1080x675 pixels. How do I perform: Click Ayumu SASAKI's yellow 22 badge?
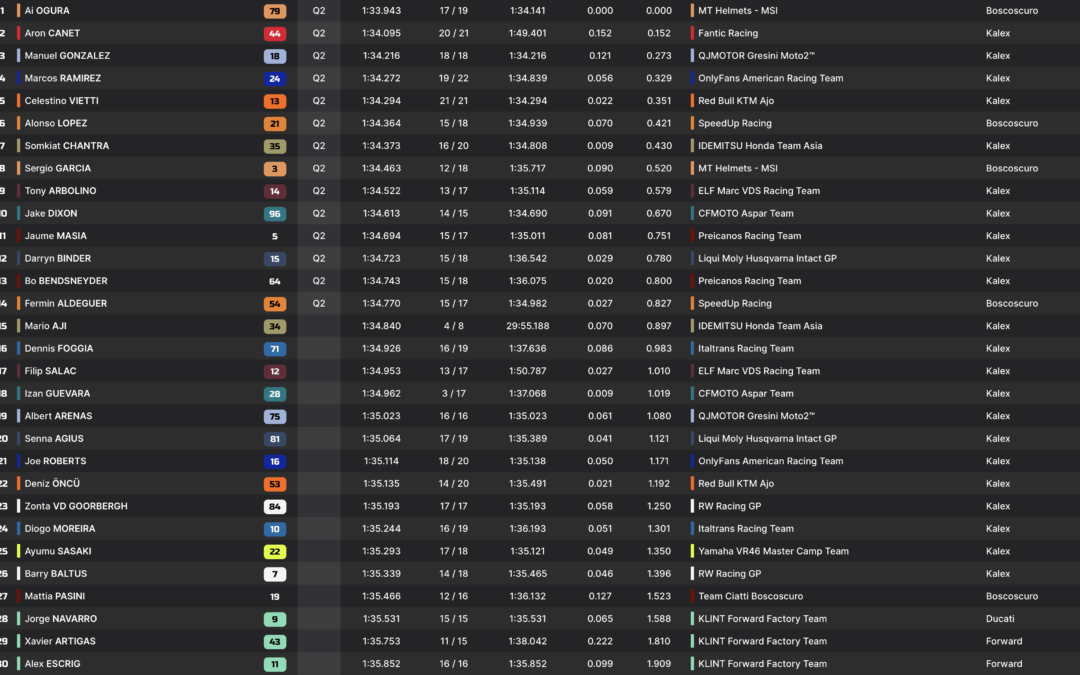point(275,552)
